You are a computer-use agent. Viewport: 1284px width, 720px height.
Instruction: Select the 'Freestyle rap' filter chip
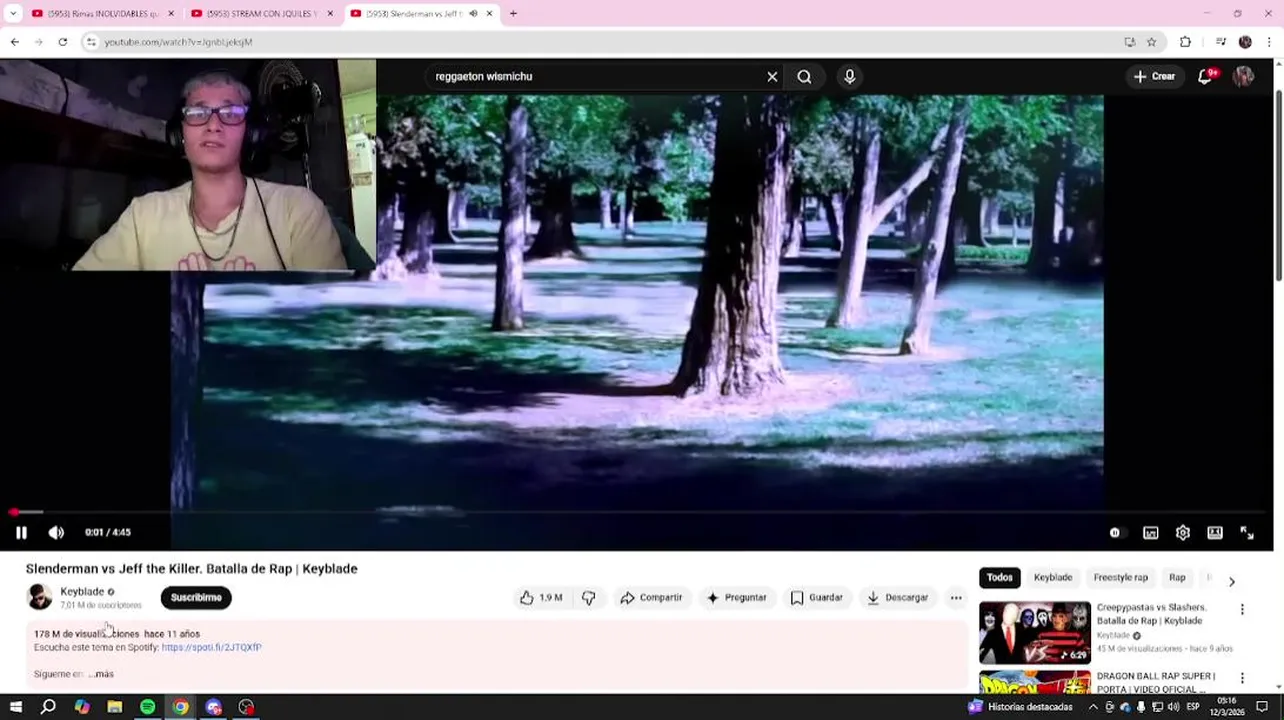click(x=1121, y=578)
